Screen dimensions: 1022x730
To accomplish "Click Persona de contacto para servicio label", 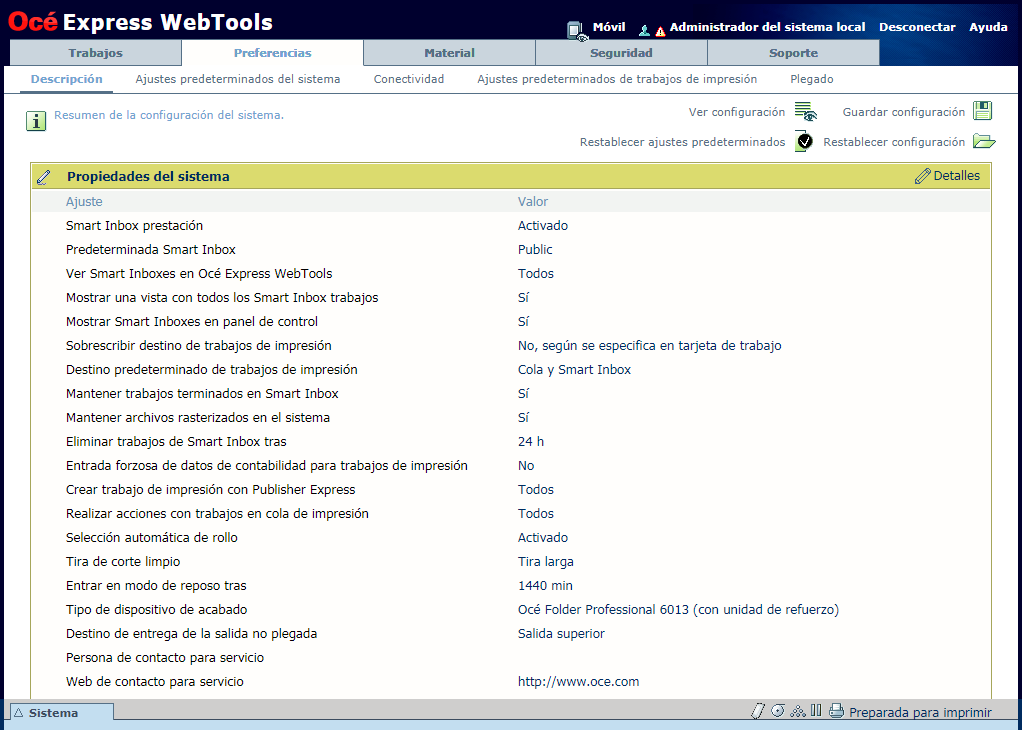I will click(165, 658).
